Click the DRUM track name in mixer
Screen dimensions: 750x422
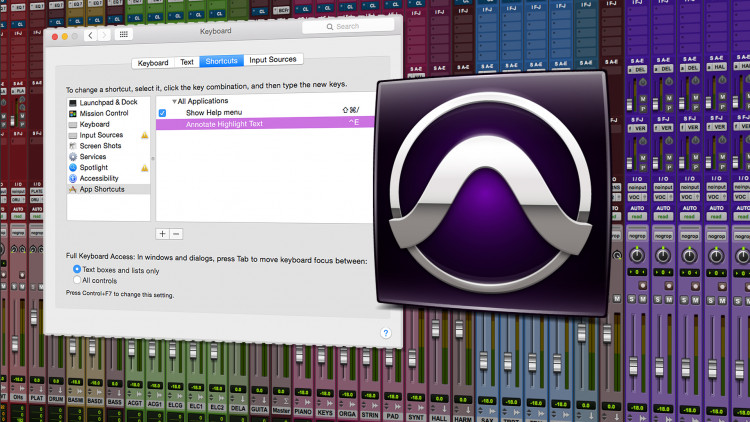(56, 399)
